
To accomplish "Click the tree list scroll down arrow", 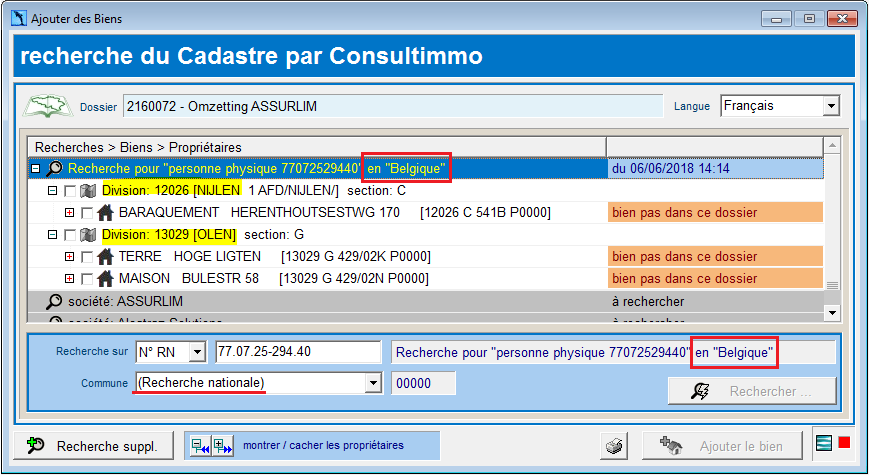I will 832,313.
